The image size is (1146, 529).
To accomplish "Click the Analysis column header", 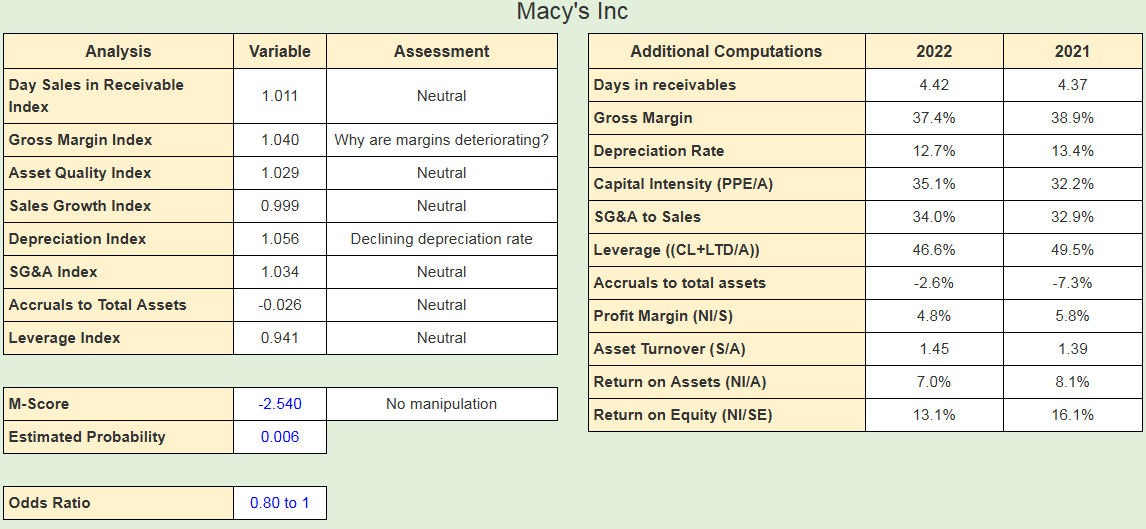I will click(118, 51).
